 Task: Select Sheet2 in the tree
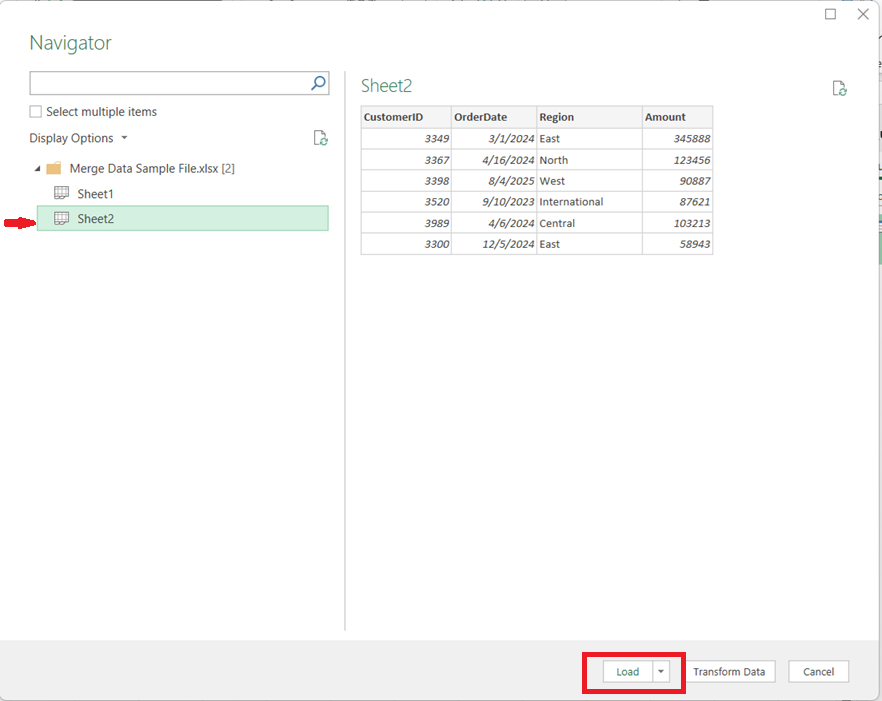(183, 218)
